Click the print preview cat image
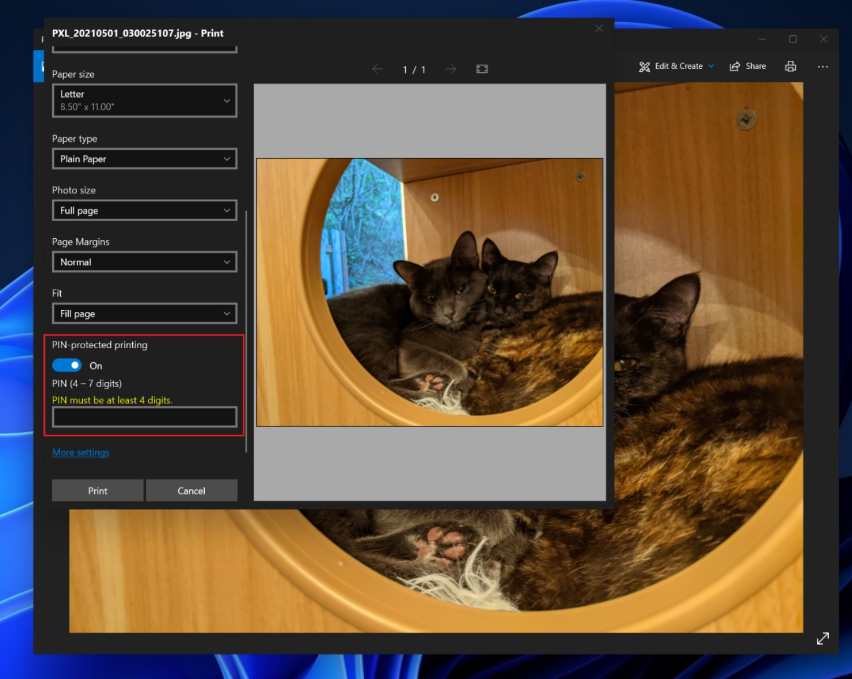This screenshot has height=679, width=852. tap(429, 292)
